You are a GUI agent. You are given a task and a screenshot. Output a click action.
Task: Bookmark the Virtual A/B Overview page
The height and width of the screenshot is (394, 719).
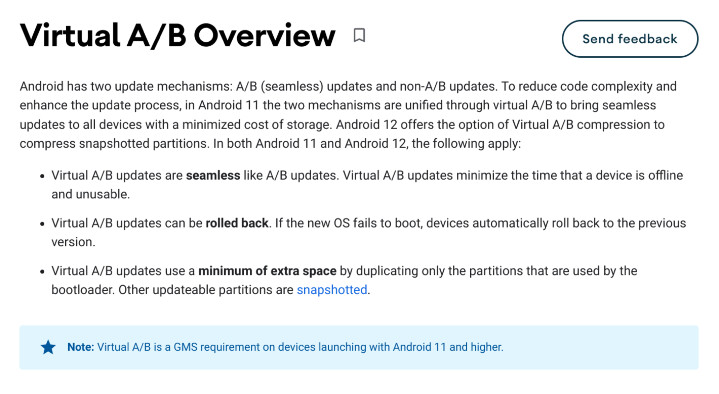click(359, 35)
